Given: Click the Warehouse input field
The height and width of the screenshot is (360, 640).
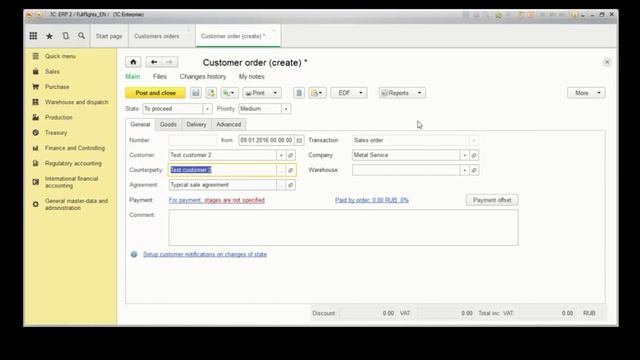Looking at the screenshot, I should click(x=406, y=170).
